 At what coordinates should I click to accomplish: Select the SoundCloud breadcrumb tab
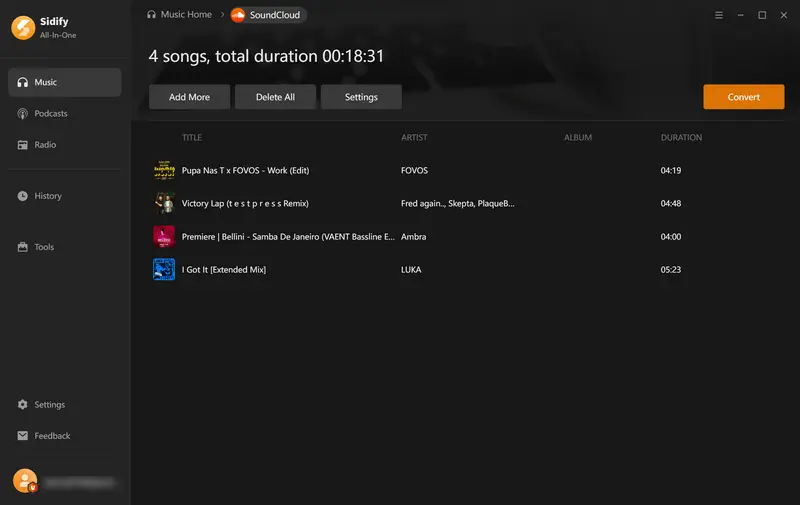(268, 15)
